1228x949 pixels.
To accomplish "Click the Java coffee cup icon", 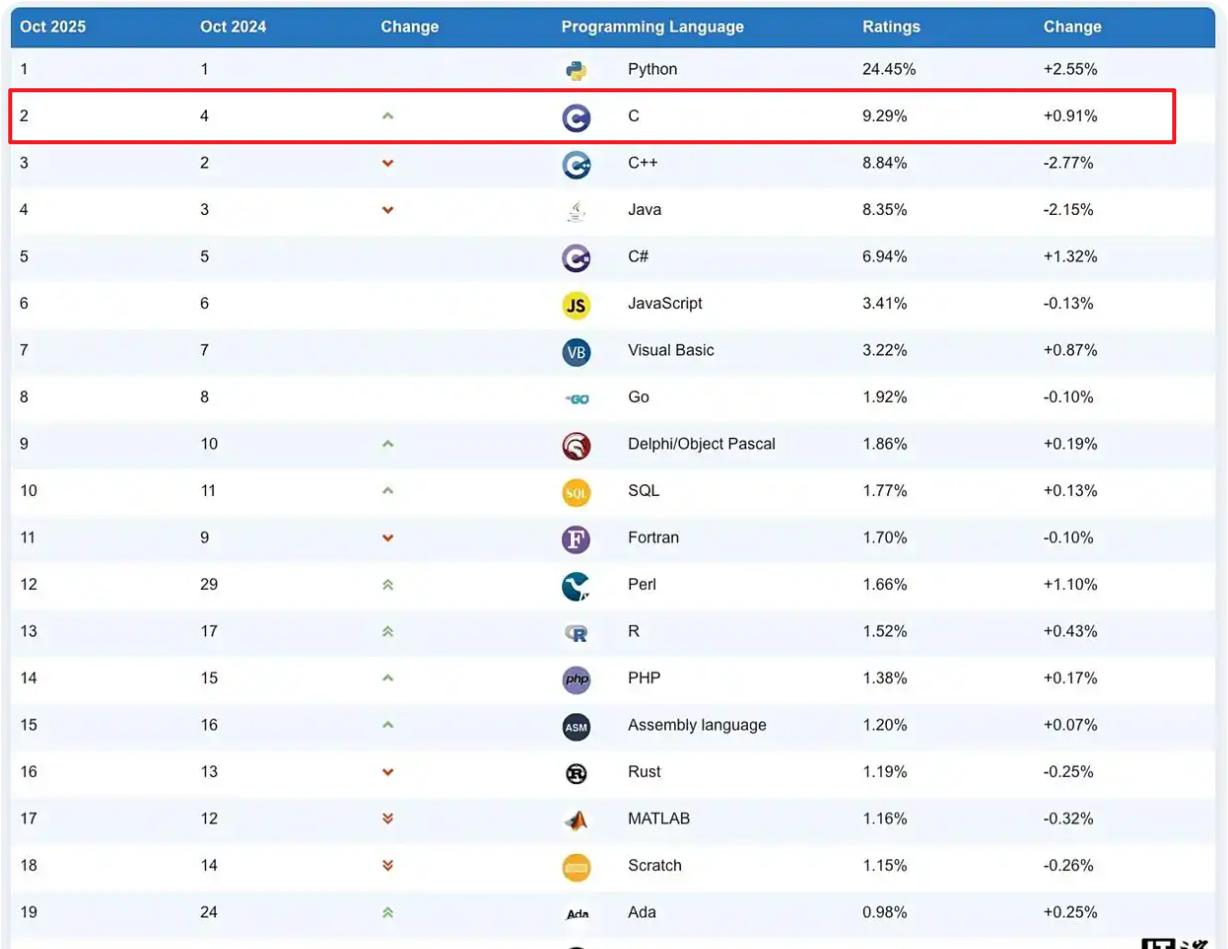I will [x=576, y=211].
